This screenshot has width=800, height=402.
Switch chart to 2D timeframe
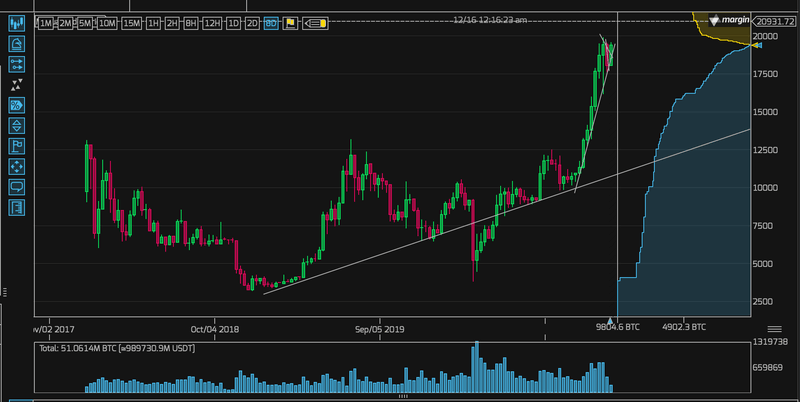point(252,23)
